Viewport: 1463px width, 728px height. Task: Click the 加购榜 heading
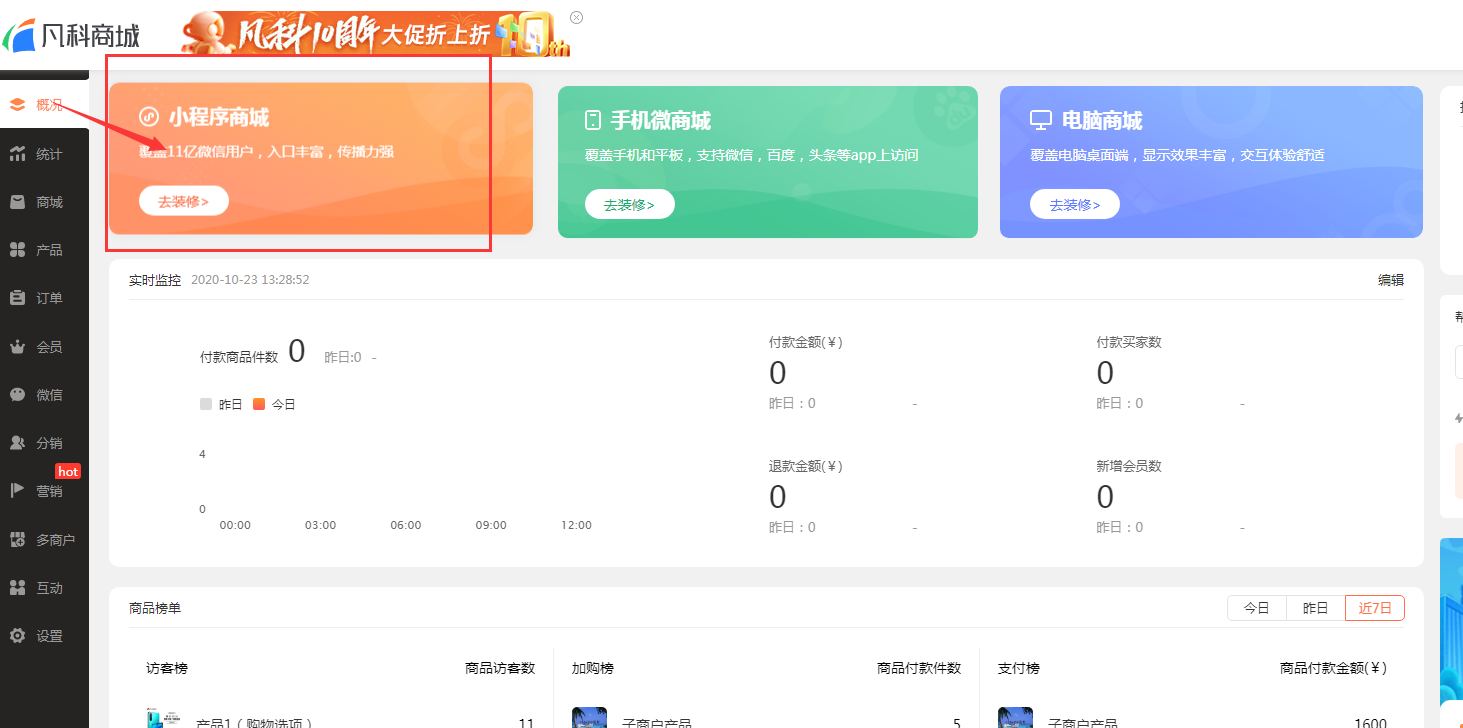click(x=592, y=668)
